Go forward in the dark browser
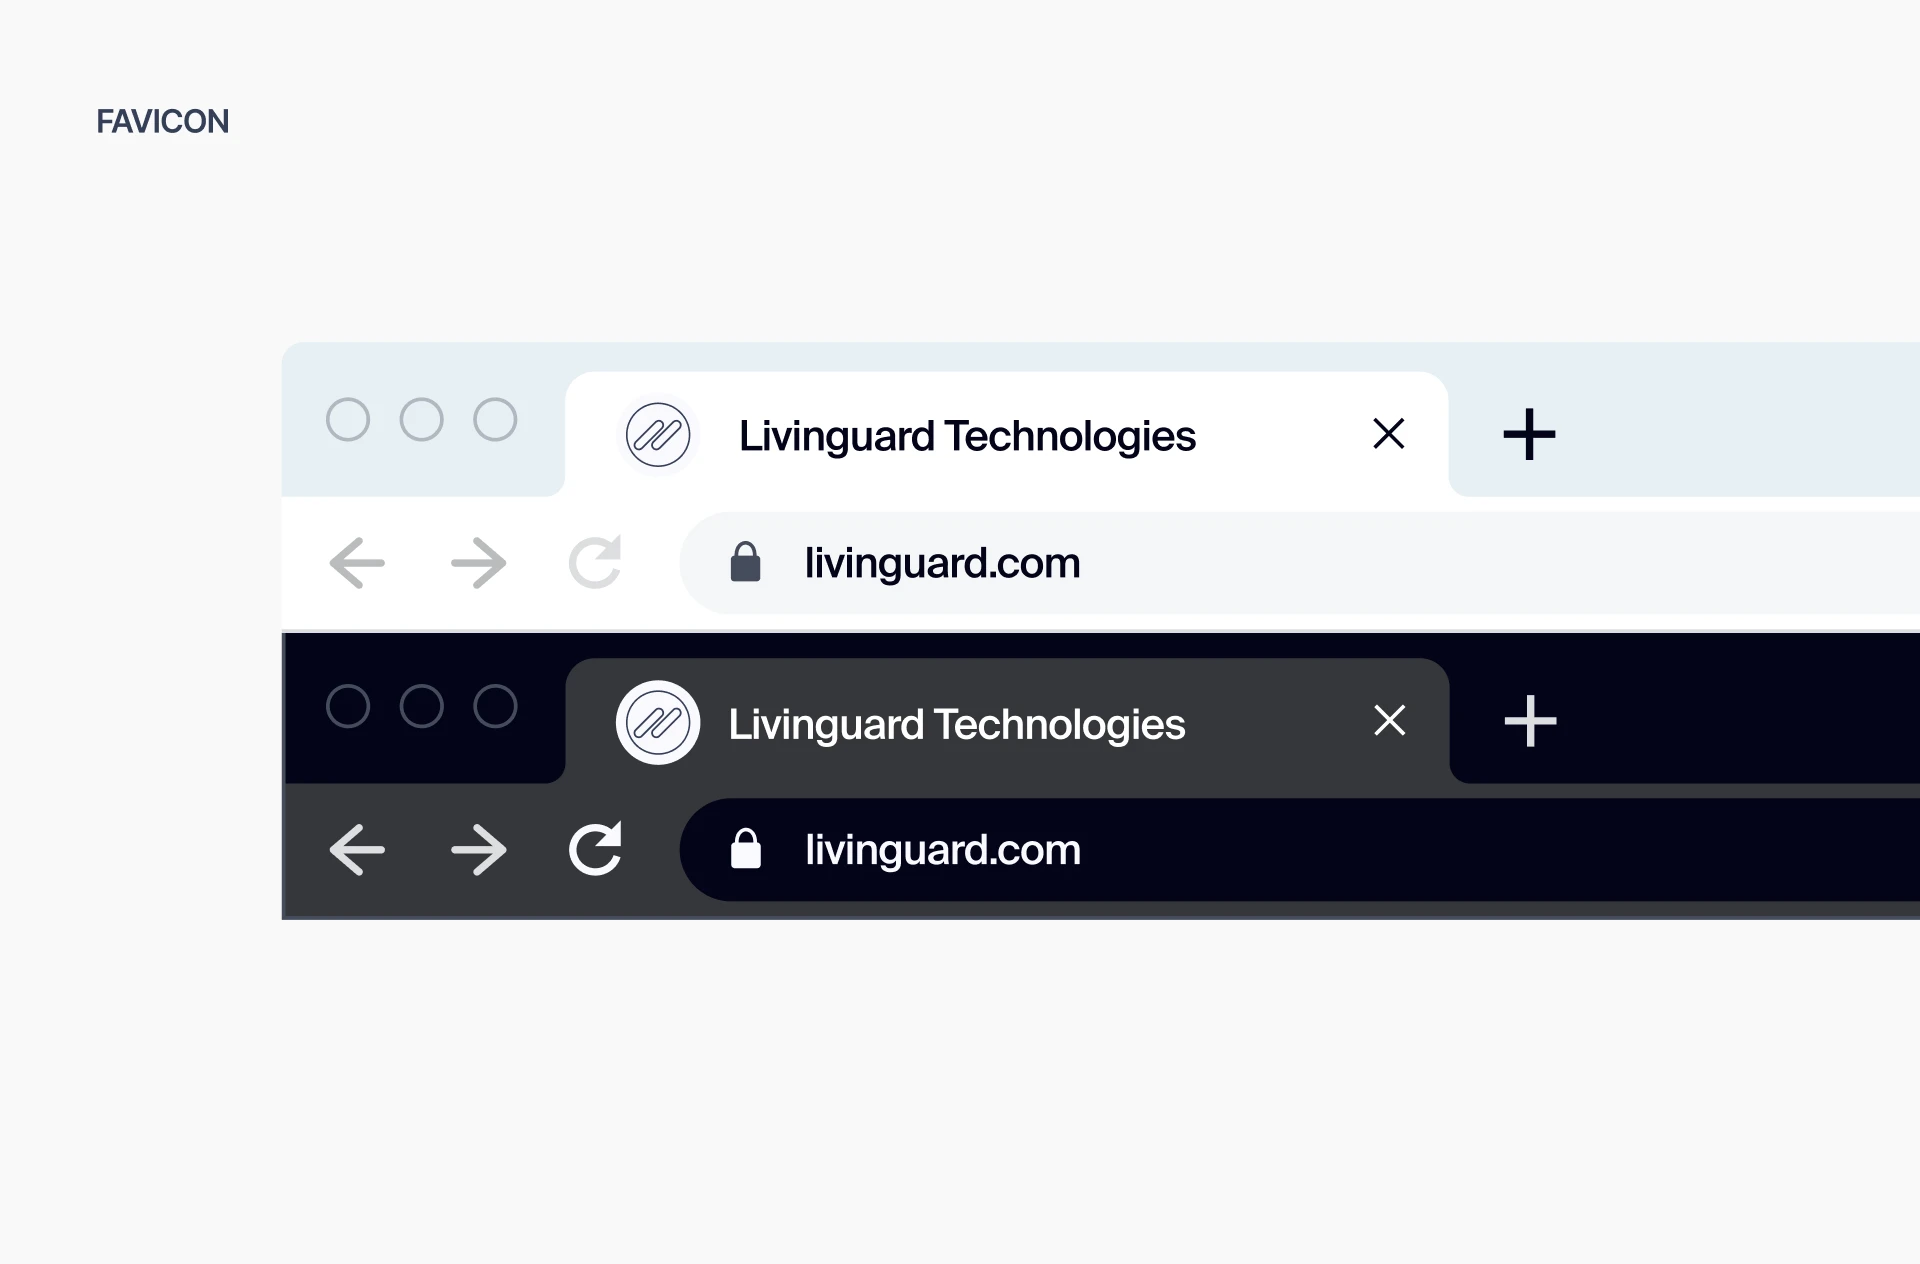Image resolution: width=1920 pixels, height=1264 pixels. 479,850
